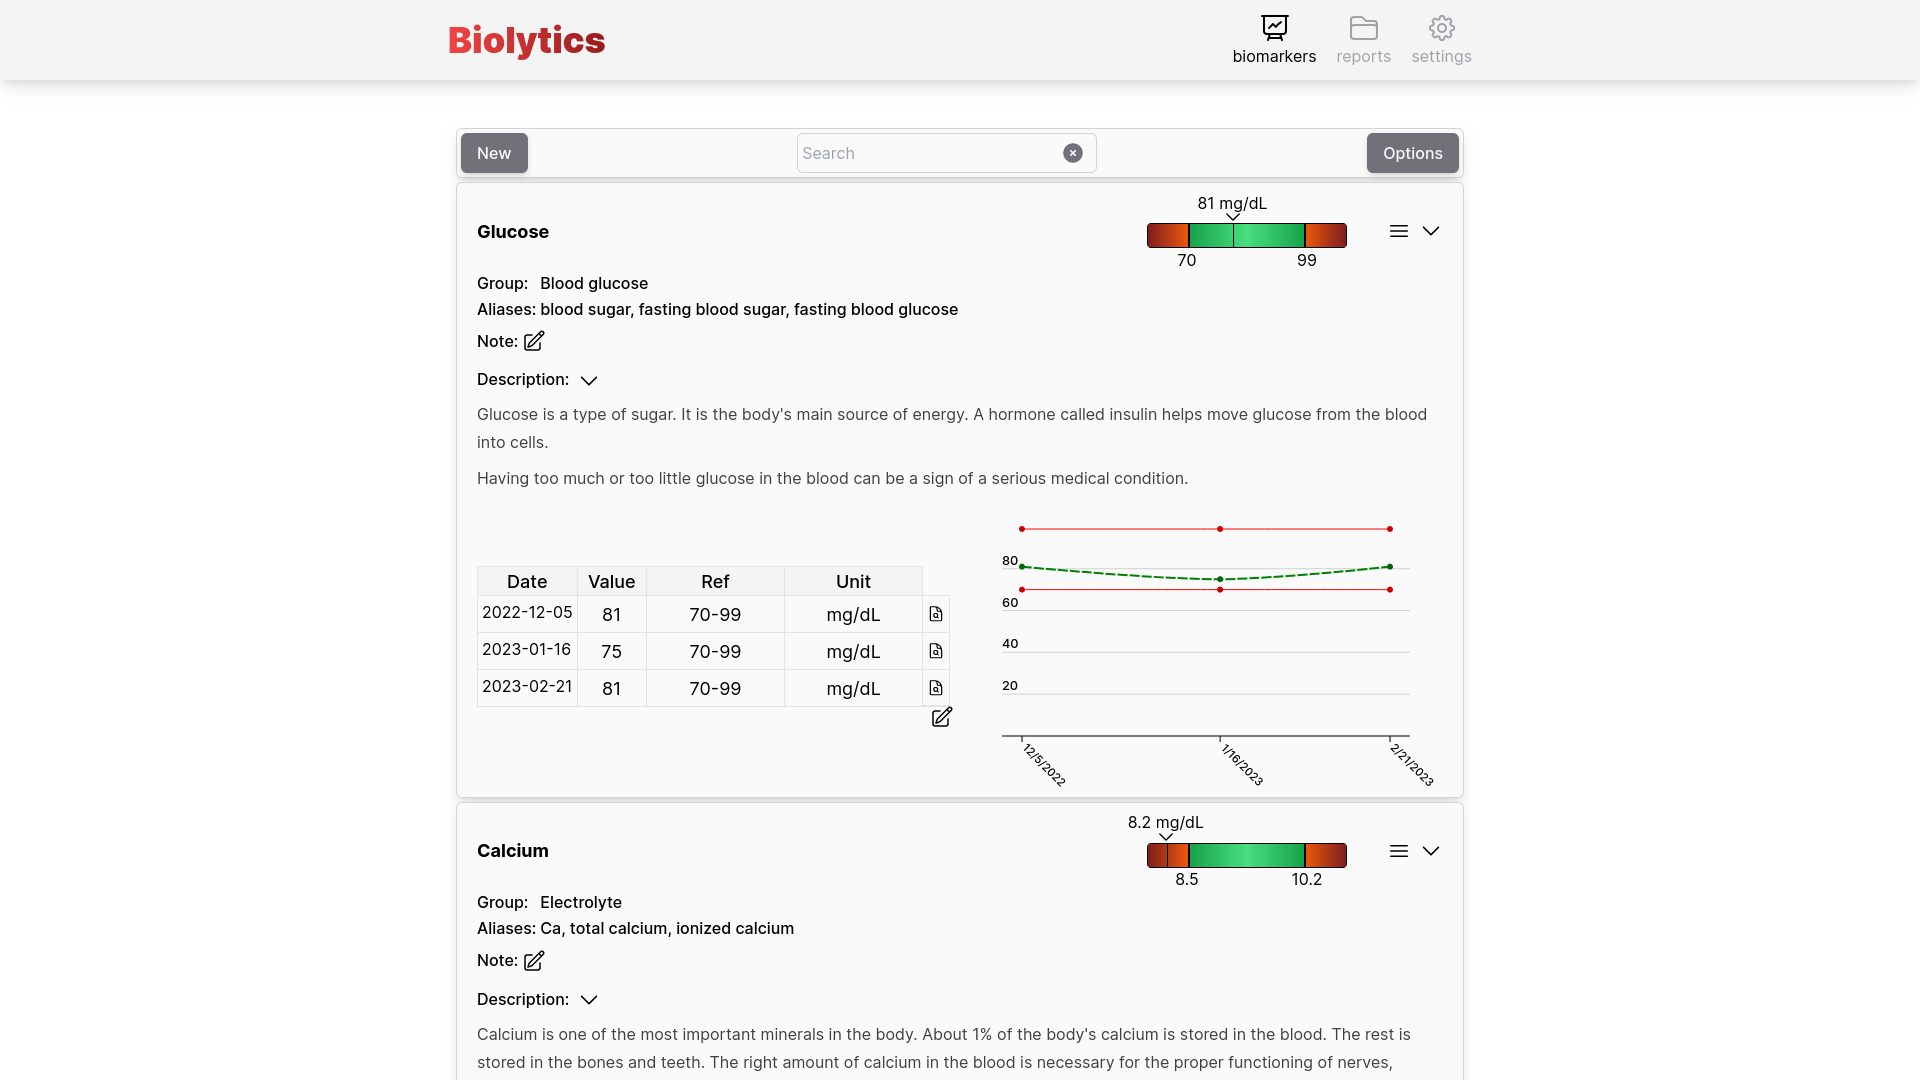This screenshot has height=1080, width=1920.
Task: Edit the Calcium note with the pencil icon
Action: tap(534, 961)
